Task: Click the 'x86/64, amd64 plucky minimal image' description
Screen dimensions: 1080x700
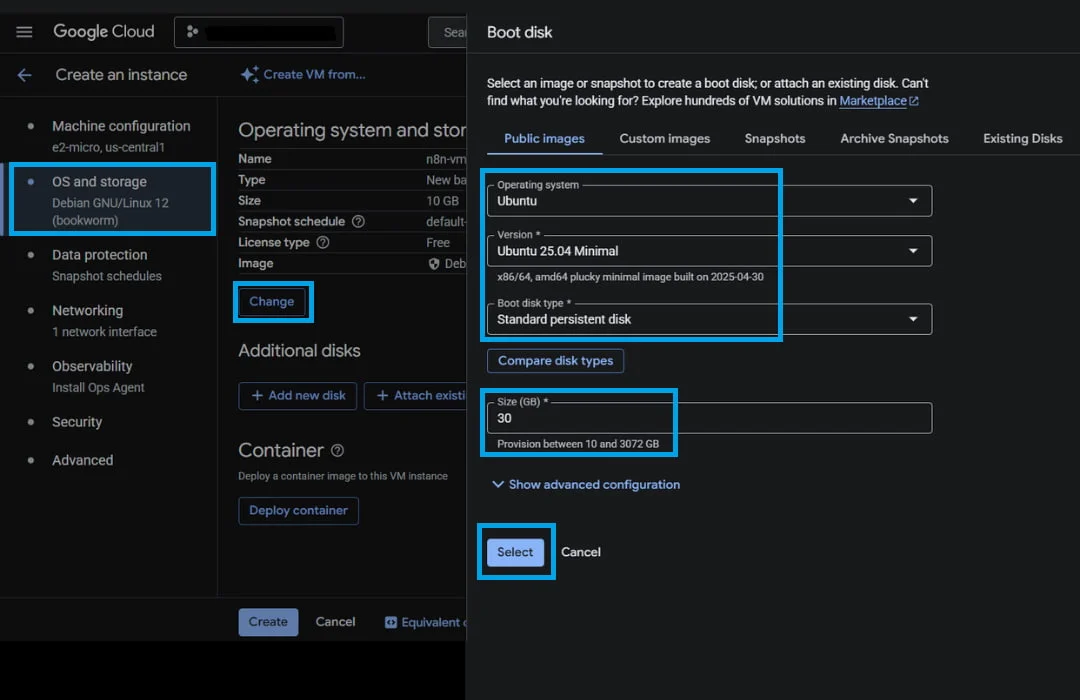Action: pos(630,277)
